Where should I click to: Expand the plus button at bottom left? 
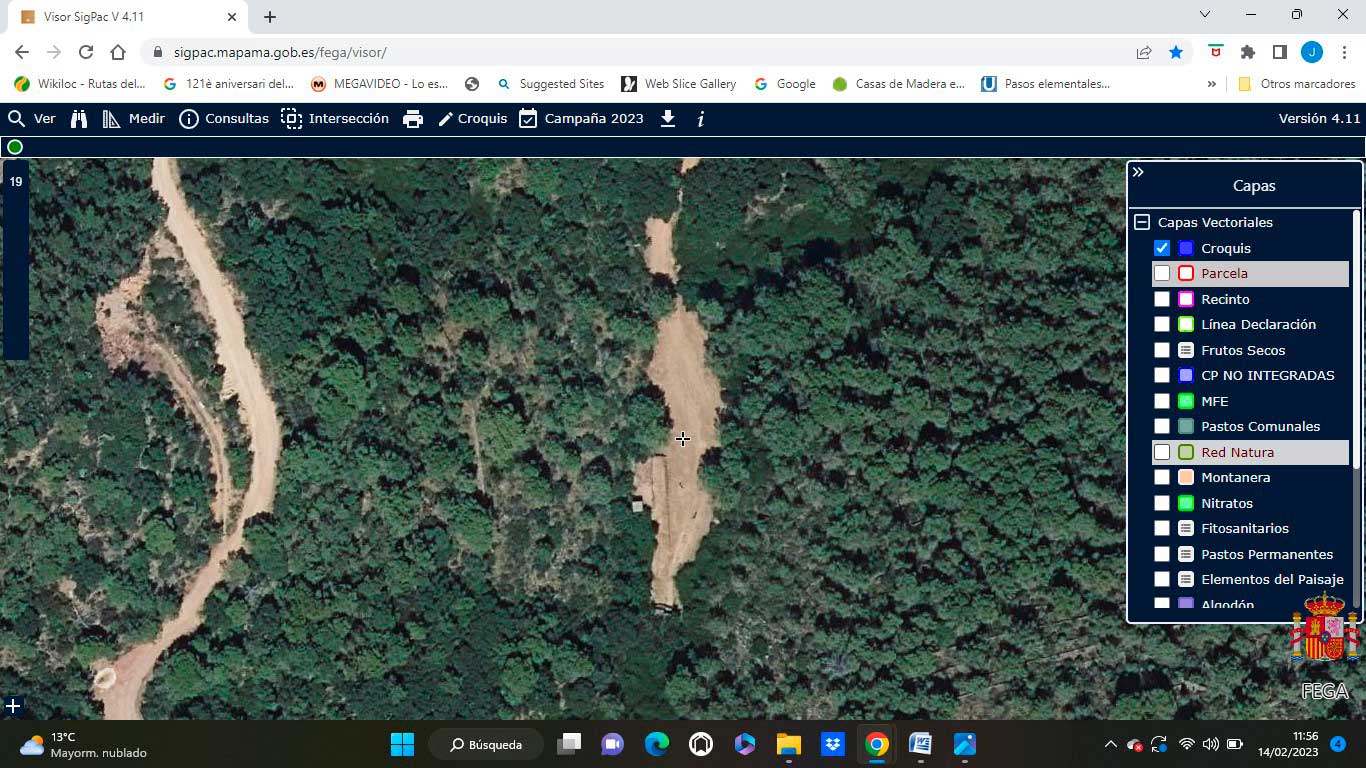point(13,706)
